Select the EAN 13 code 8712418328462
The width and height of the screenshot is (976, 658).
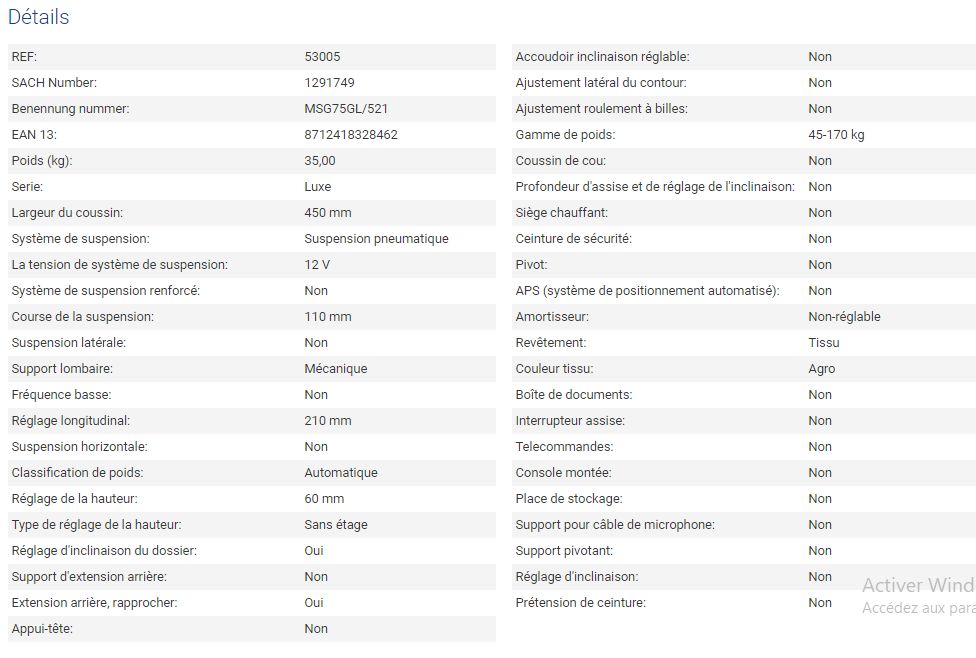[351, 135]
